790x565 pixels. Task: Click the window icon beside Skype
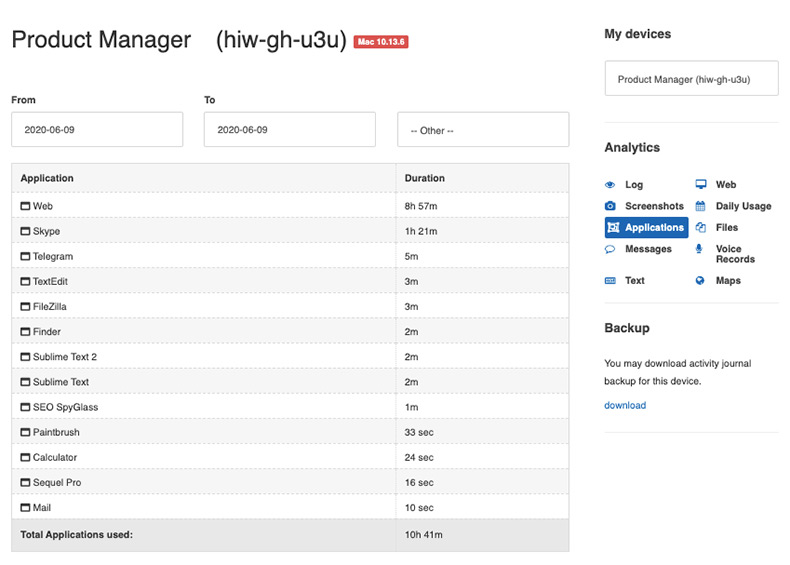(25, 231)
